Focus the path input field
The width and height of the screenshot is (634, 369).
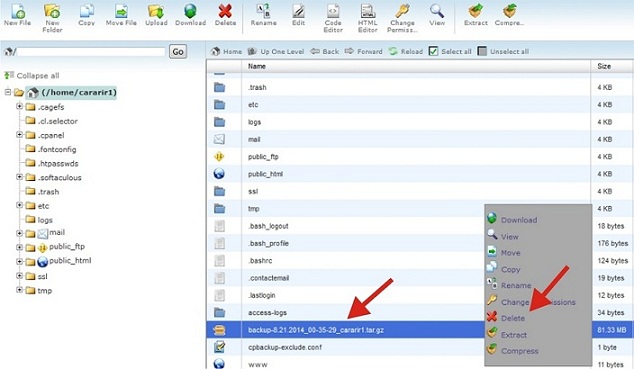click(91, 52)
